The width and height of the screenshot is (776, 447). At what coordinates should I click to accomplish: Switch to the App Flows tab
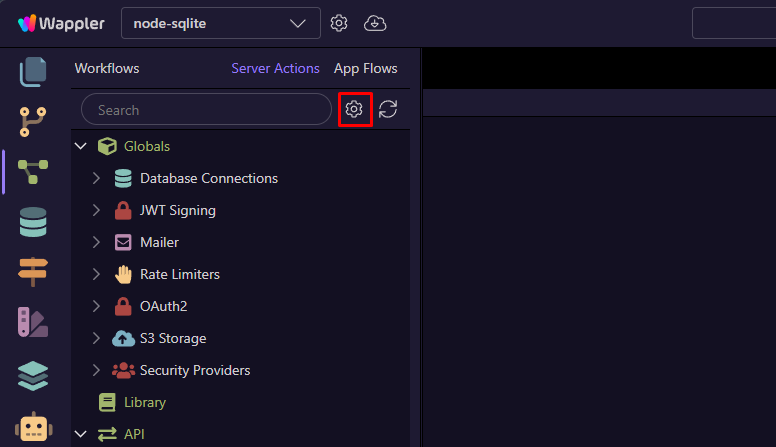365,69
